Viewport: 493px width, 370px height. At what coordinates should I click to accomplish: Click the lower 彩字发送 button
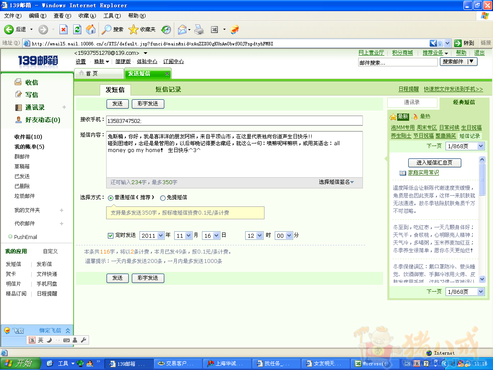tap(148, 278)
